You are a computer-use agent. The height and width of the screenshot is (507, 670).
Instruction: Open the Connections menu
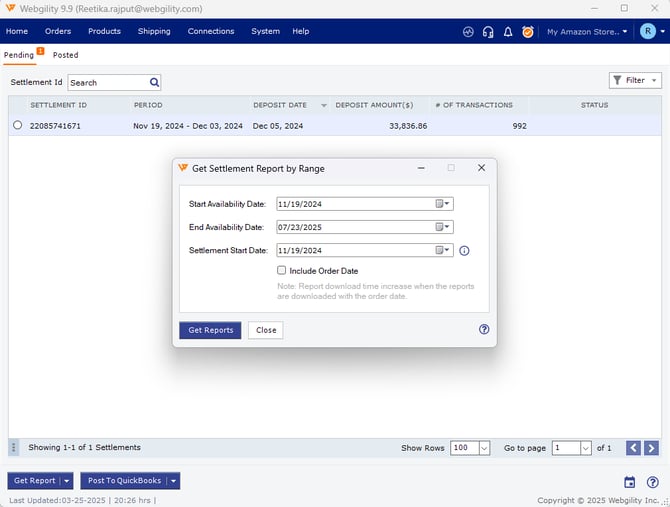tap(211, 32)
